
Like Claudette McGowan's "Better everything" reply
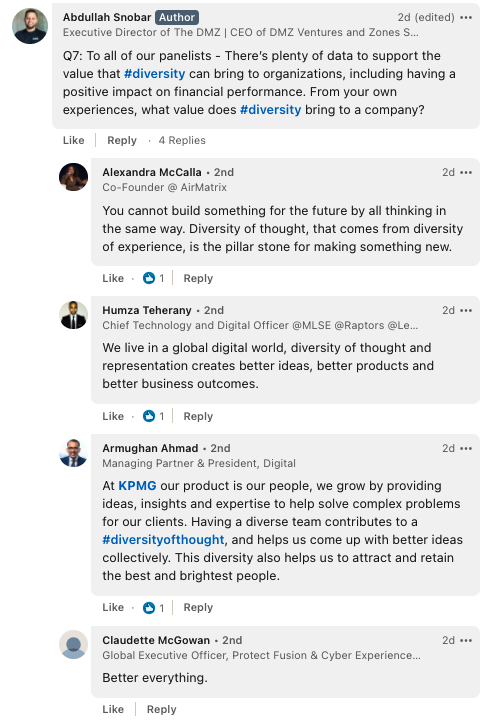coord(113,709)
